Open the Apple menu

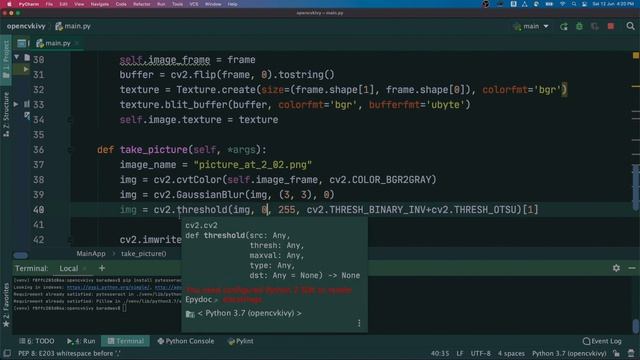pyautogui.click(x=9, y=4)
